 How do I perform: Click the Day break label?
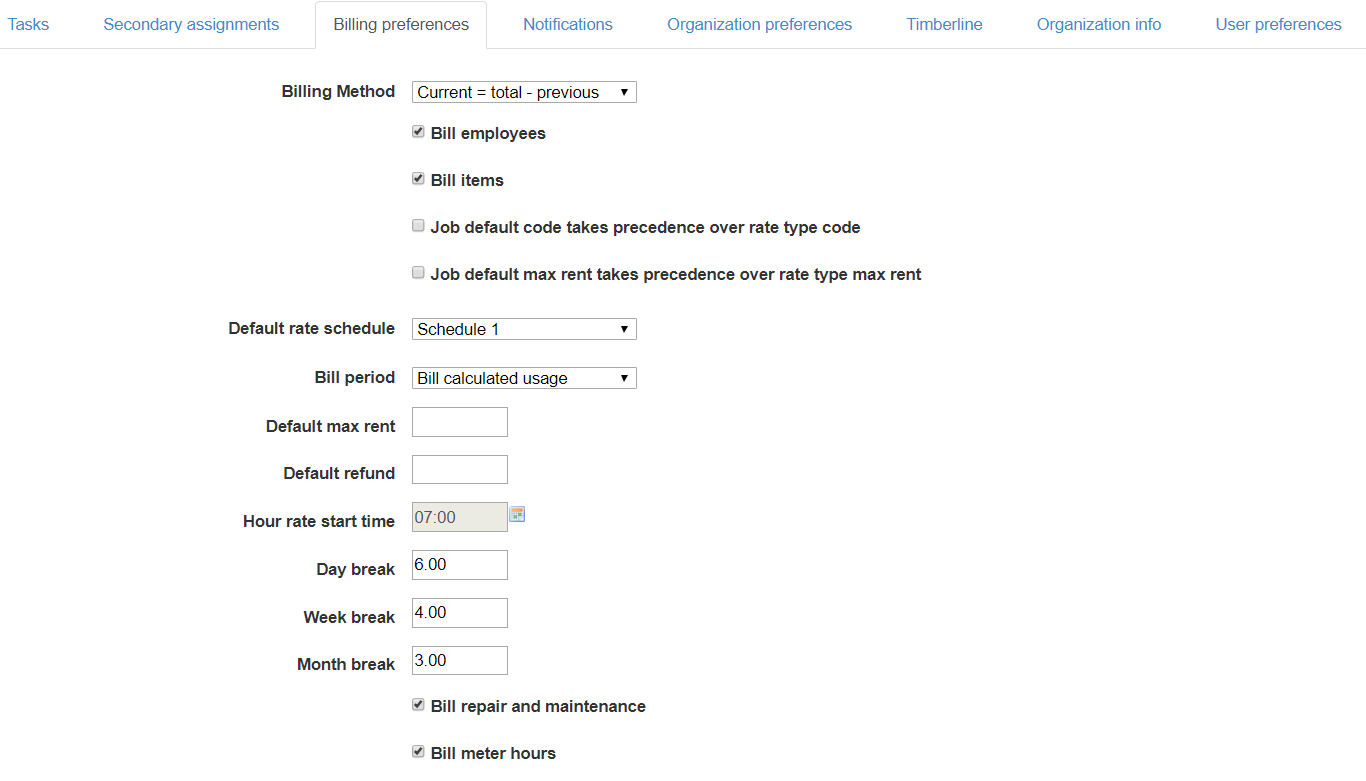(x=356, y=569)
